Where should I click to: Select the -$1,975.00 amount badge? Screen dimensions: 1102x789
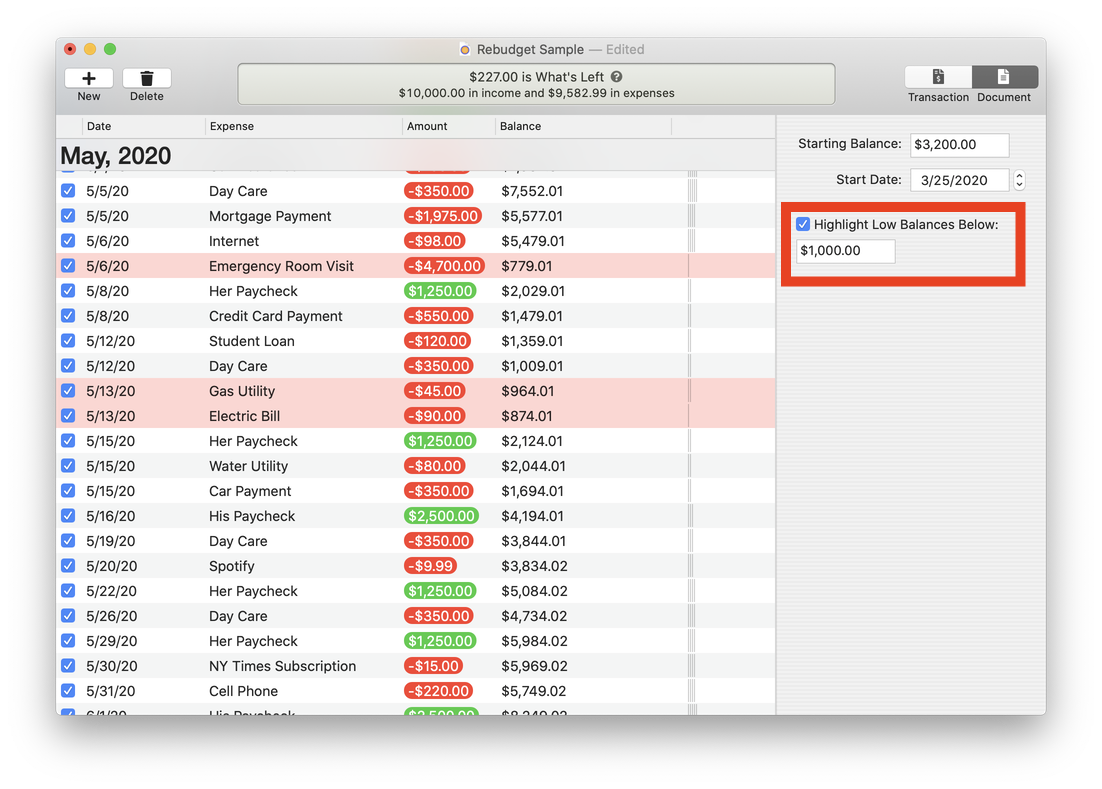[x=443, y=216]
